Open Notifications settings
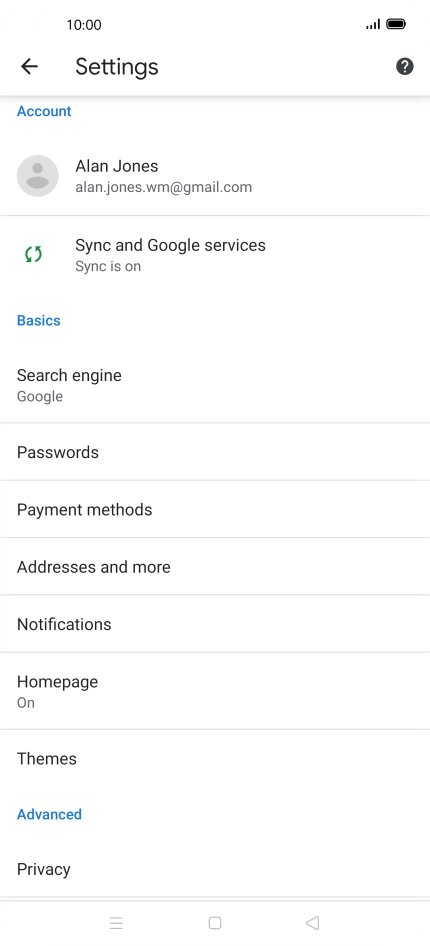 pyautogui.click(x=215, y=624)
